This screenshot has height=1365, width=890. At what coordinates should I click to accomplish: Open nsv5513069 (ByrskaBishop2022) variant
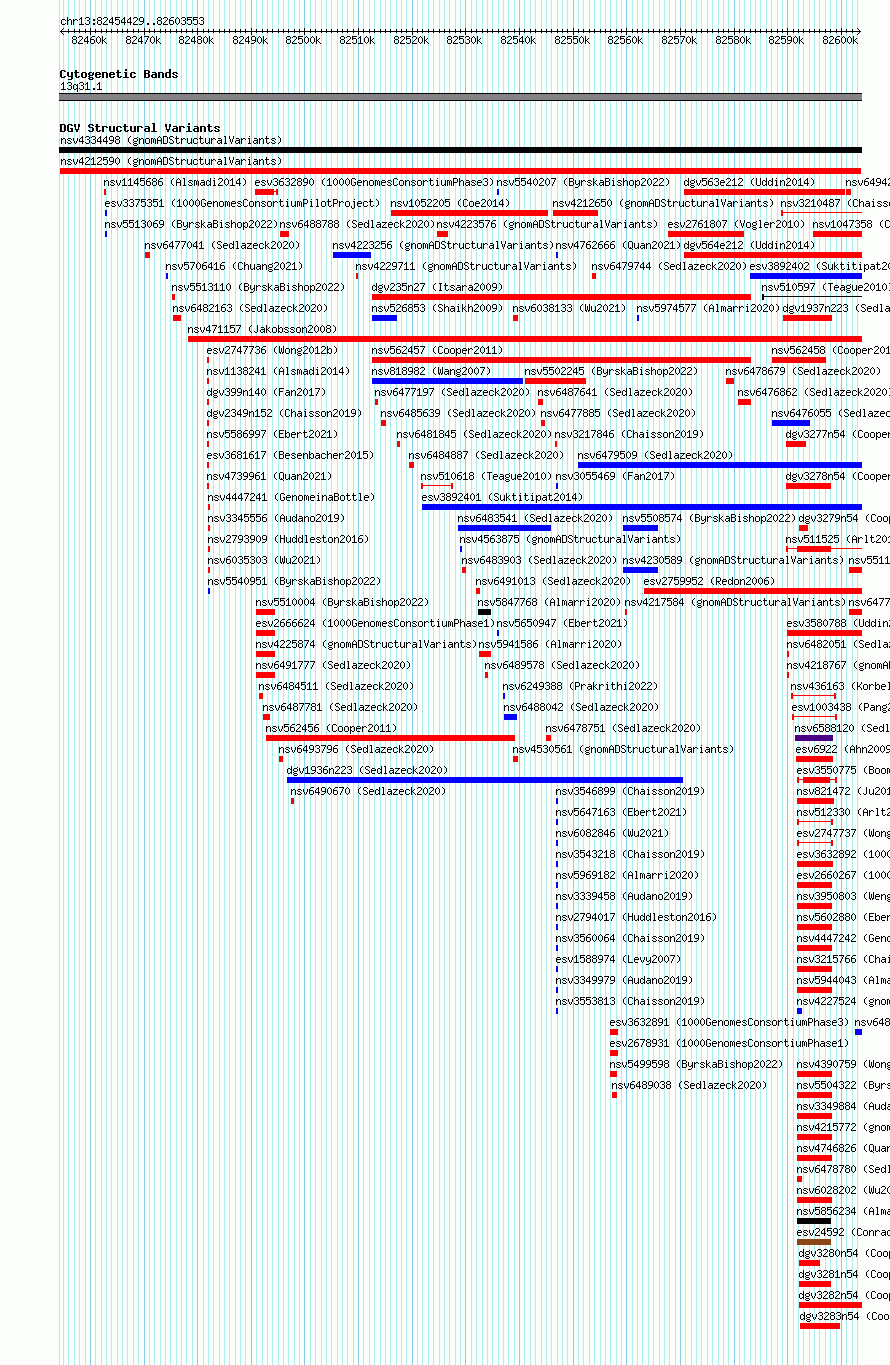[x=190, y=224]
